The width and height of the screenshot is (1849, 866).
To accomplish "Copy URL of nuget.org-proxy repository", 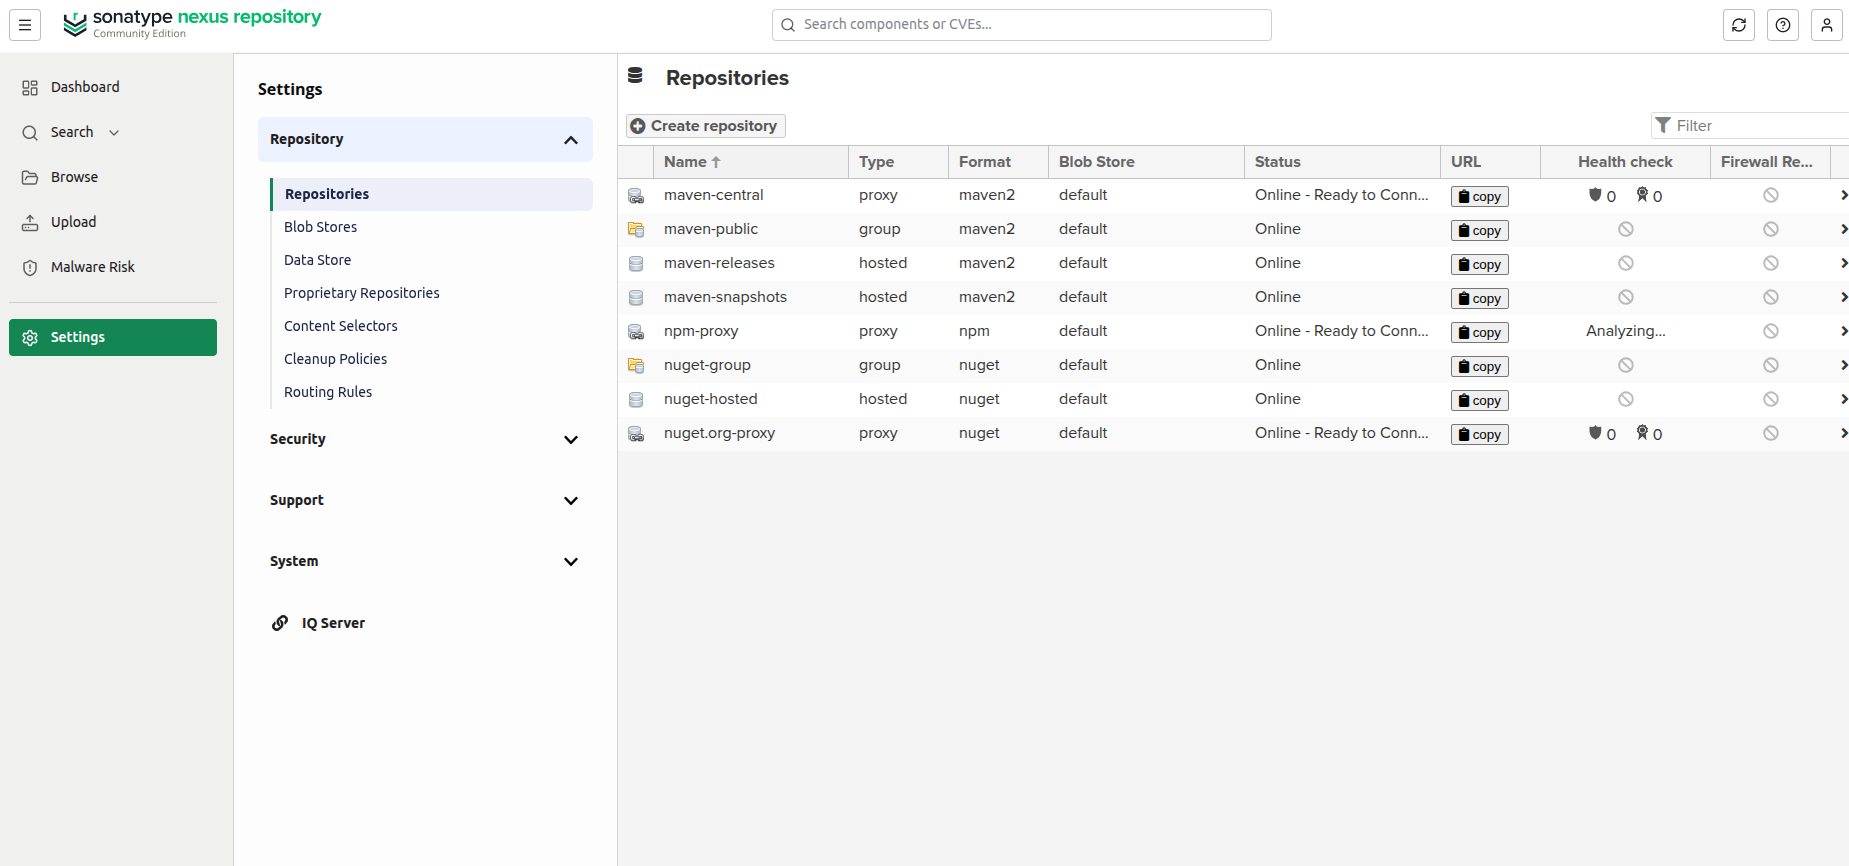I will pyautogui.click(x=1480, y=435).
